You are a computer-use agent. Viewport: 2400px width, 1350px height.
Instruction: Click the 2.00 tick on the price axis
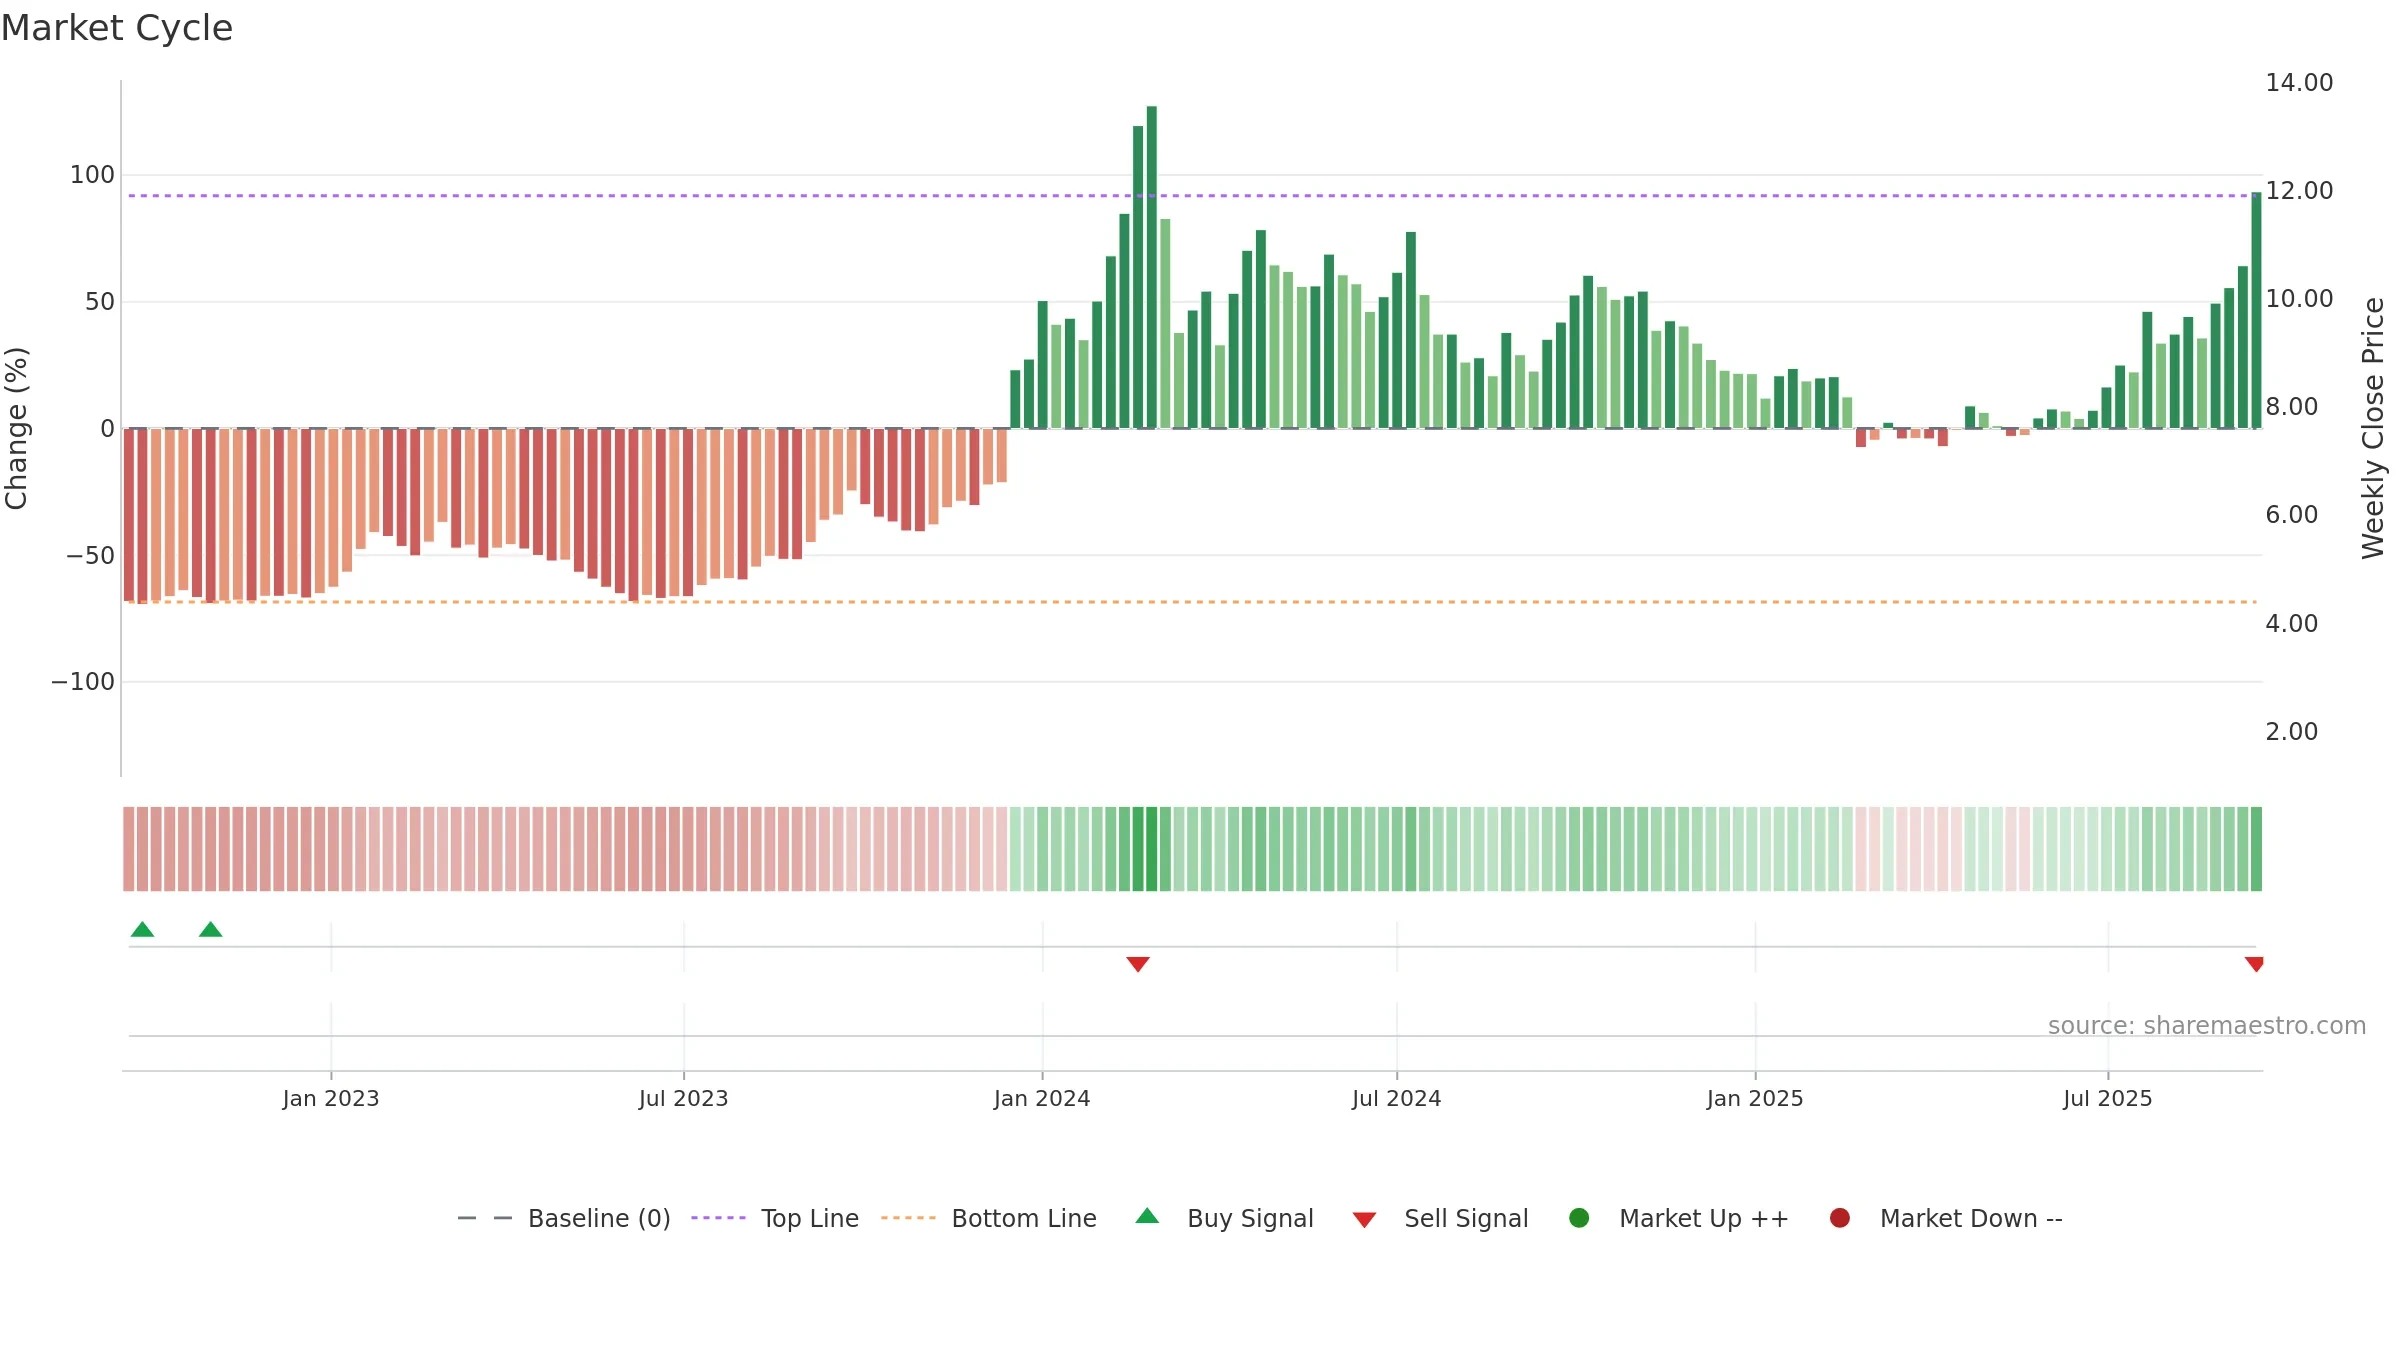2291,731
